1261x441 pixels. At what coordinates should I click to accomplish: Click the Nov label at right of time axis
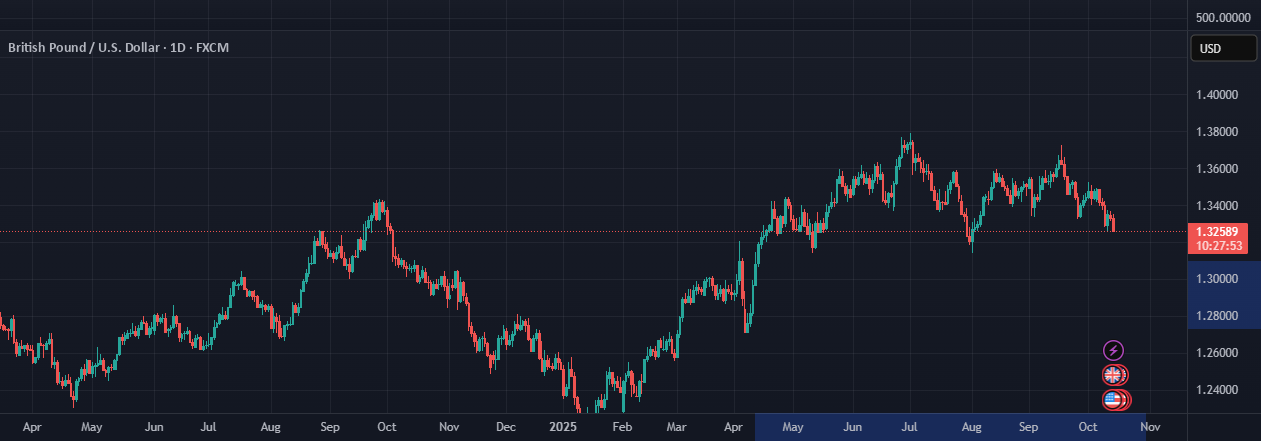(1150, 427)
